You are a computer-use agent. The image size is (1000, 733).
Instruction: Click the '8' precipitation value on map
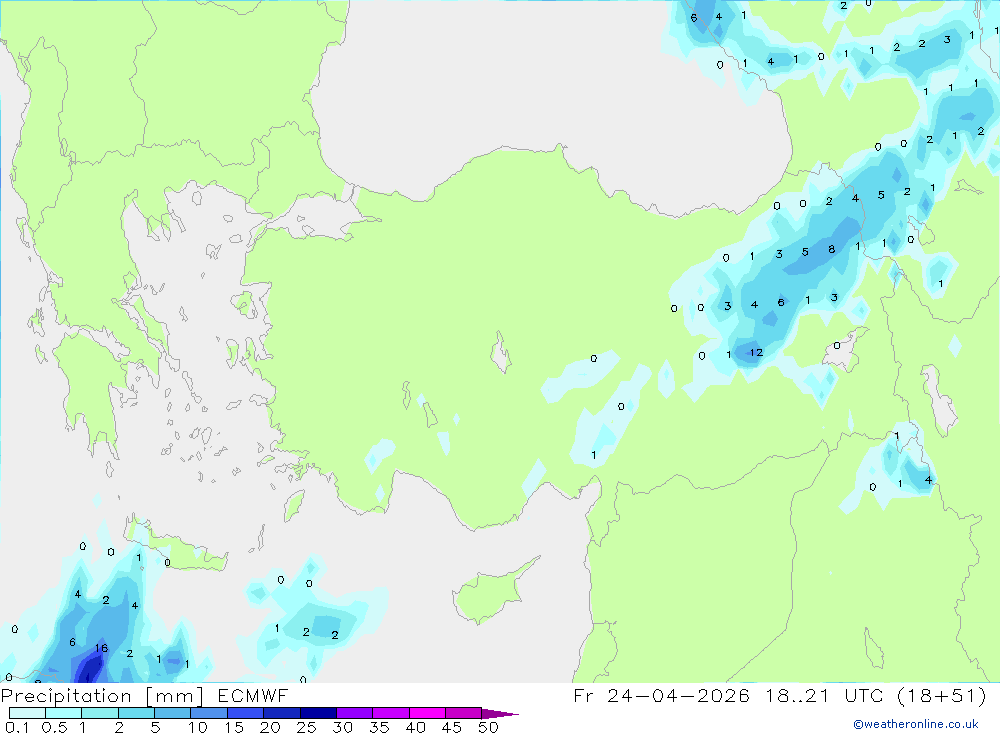coord(832,249)
